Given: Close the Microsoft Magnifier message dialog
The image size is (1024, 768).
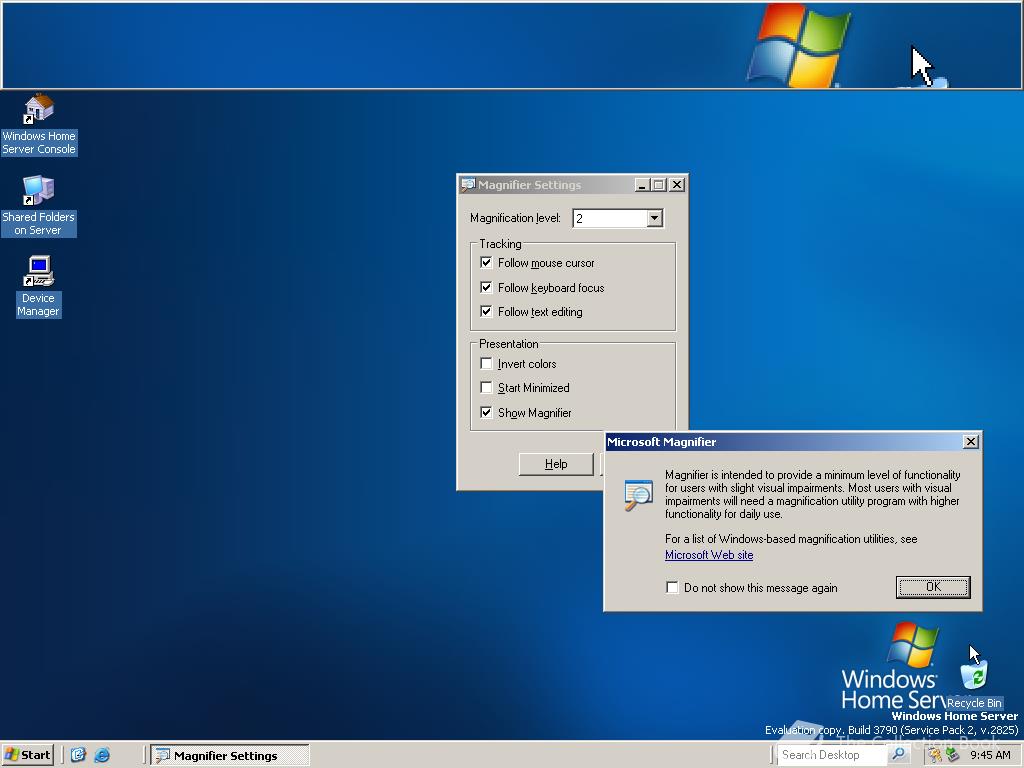Looking at the screenshot, I should point(970,442).
